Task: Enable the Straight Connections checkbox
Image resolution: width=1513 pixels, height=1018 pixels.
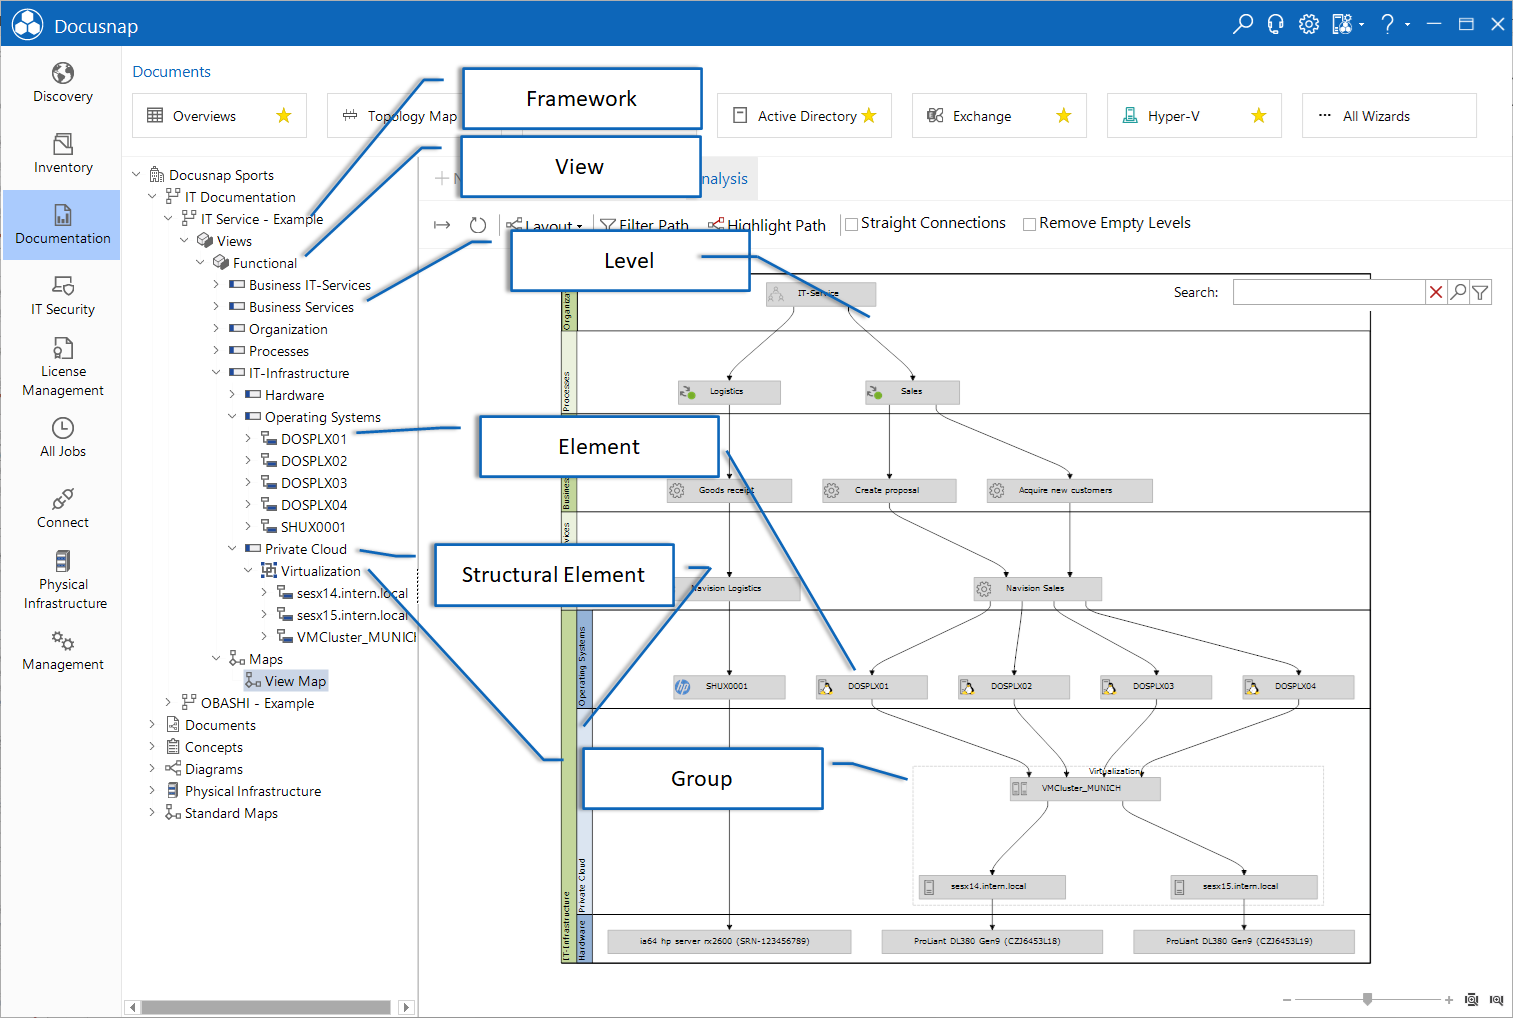Action: coord(851,224)
